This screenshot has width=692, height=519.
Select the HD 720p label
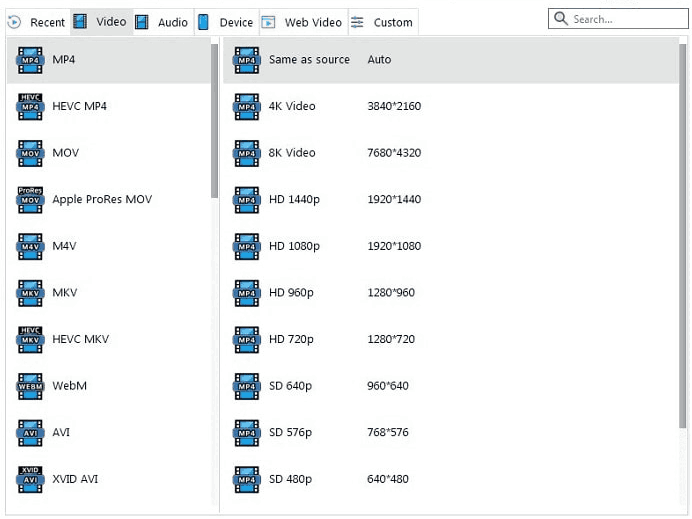point(291,339)
